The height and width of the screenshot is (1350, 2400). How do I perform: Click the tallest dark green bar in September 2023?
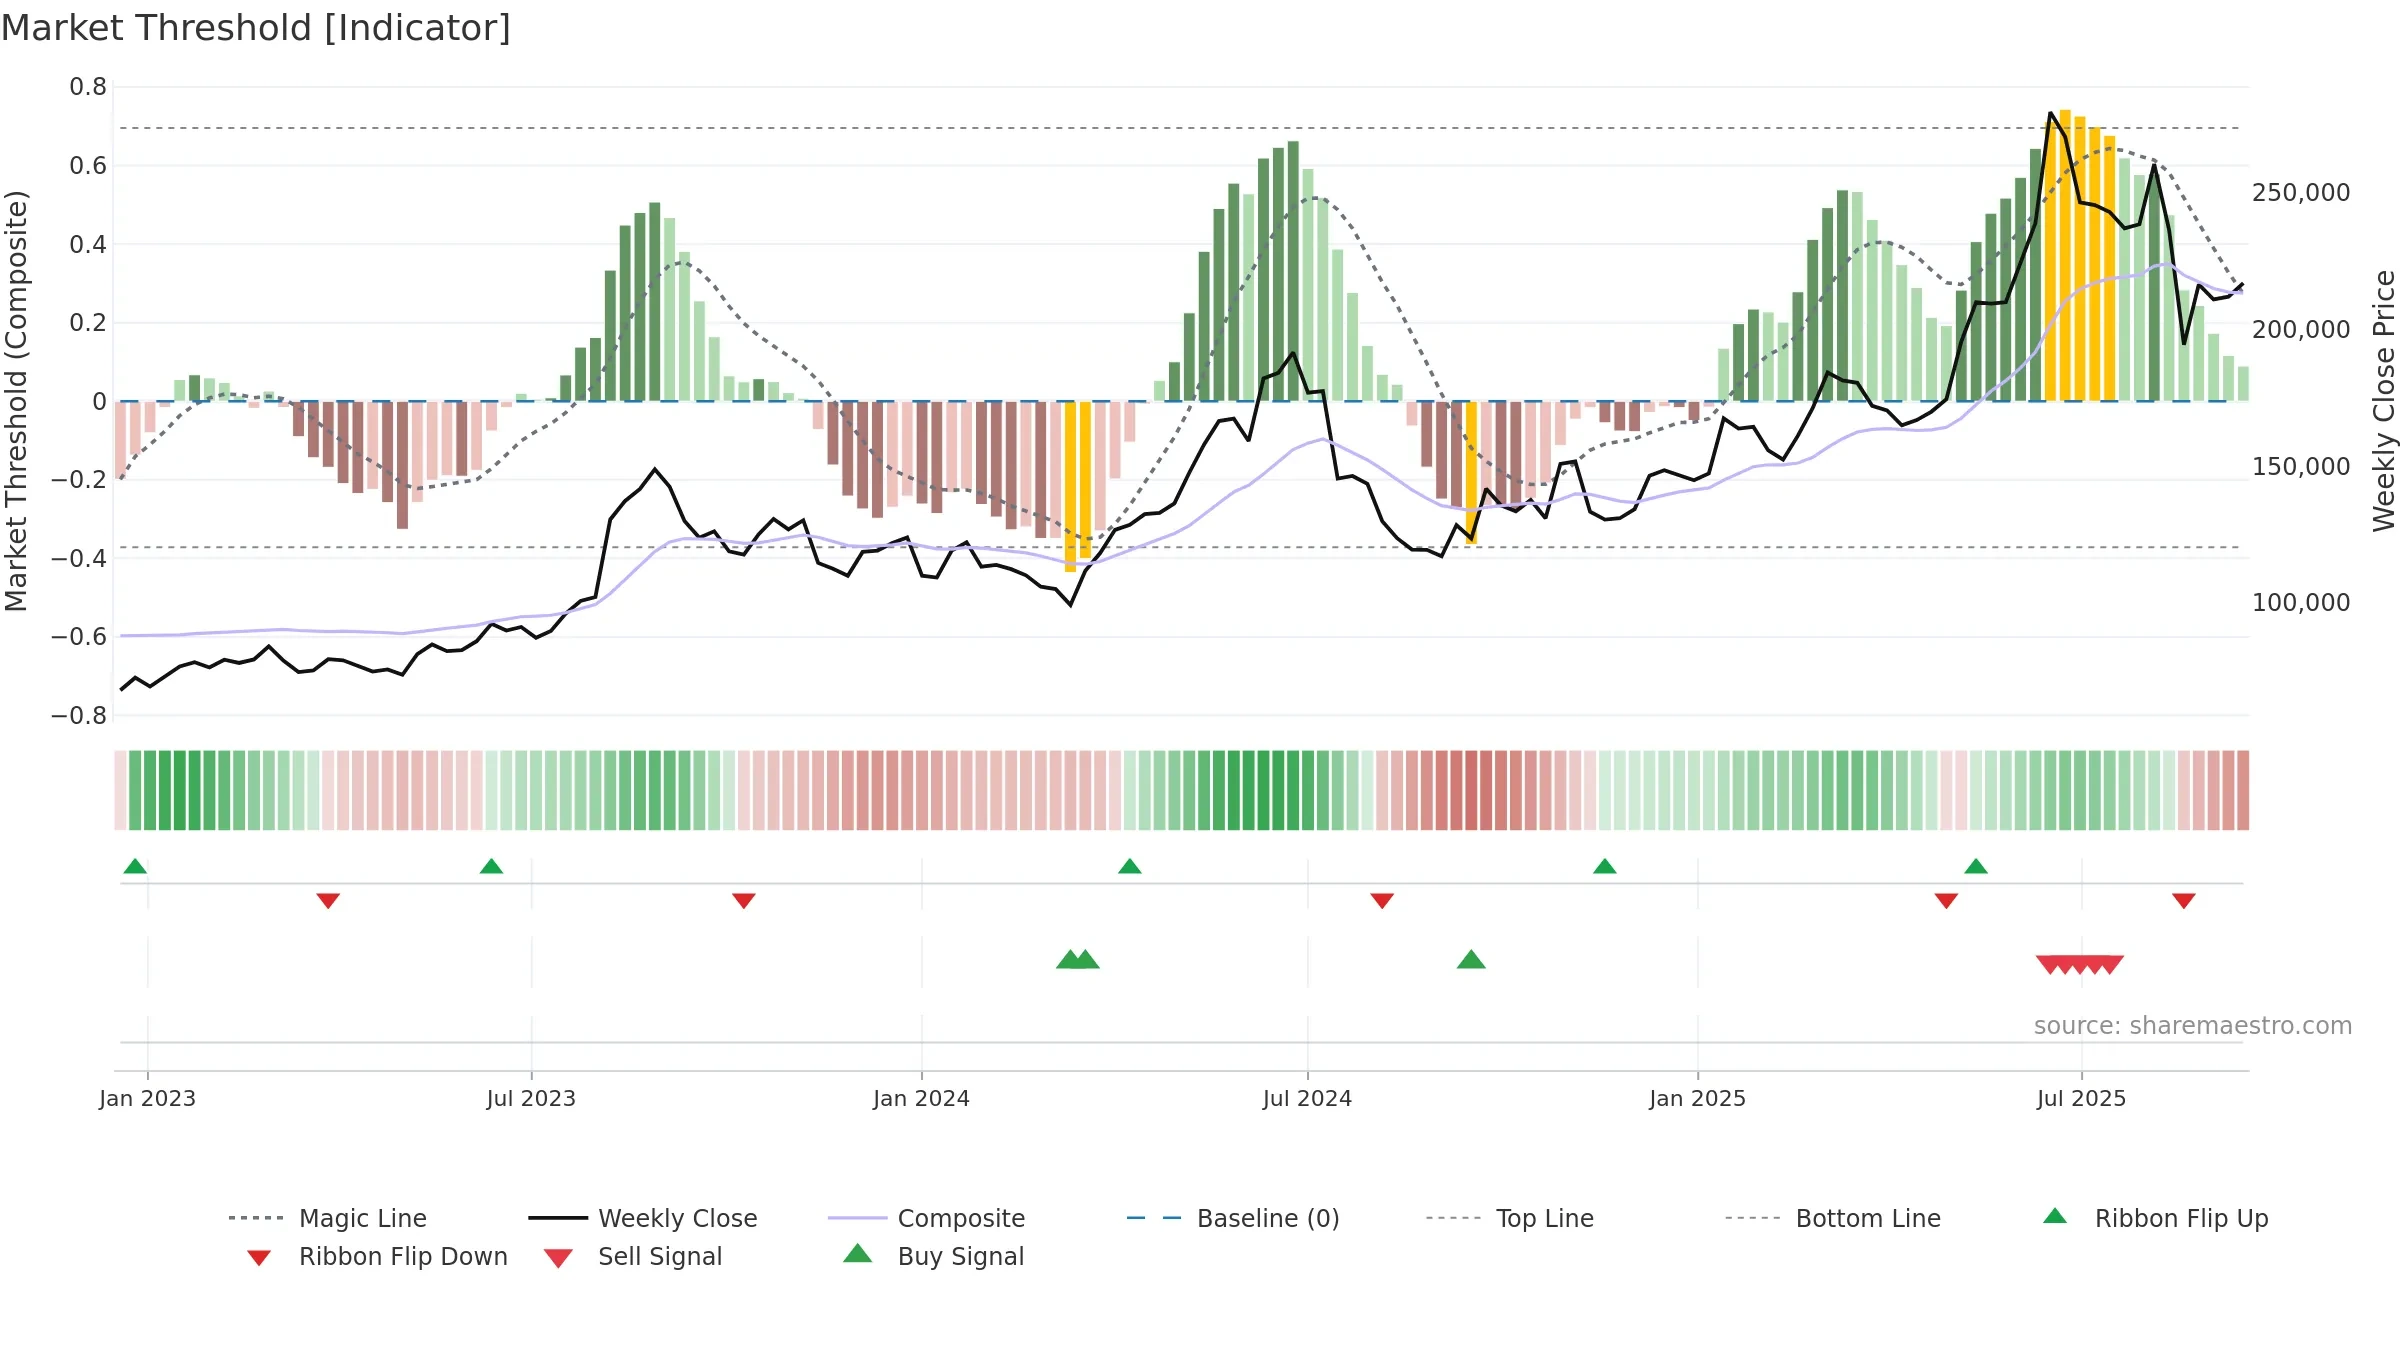point(655,302)
